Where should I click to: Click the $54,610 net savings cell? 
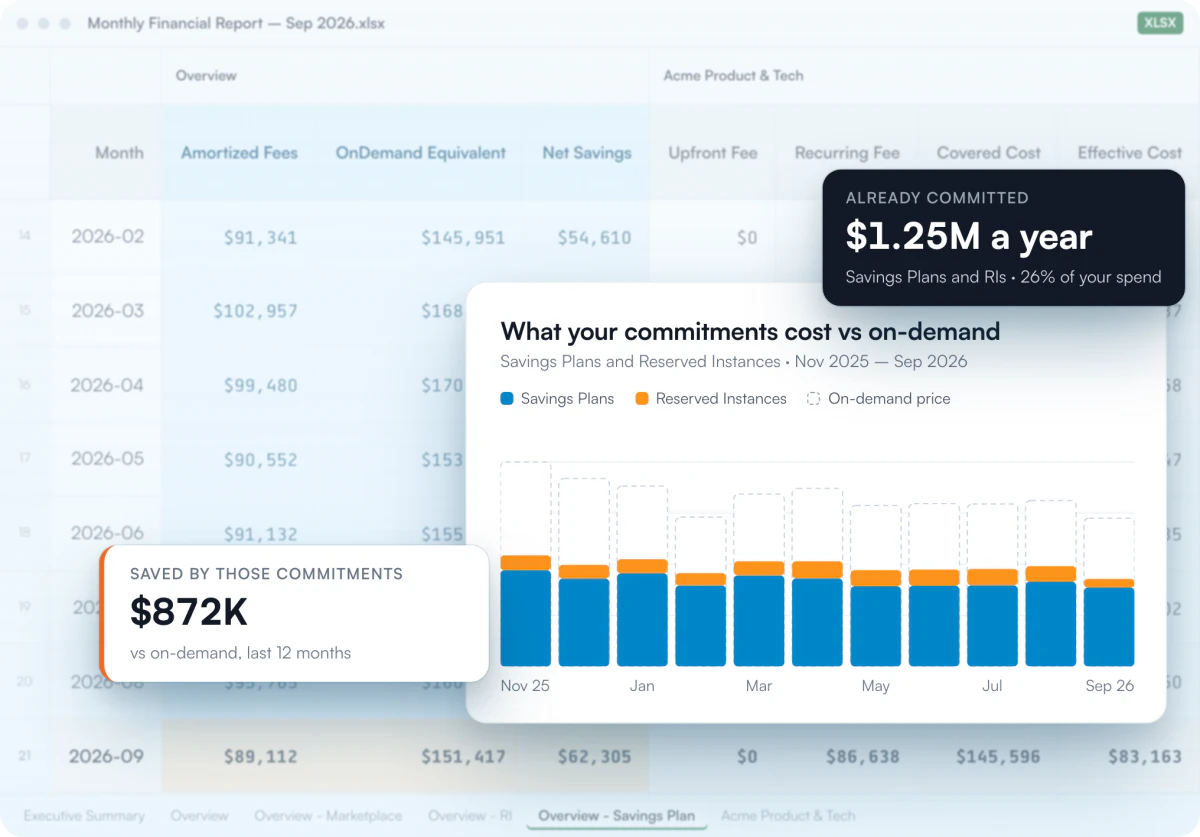587,238
